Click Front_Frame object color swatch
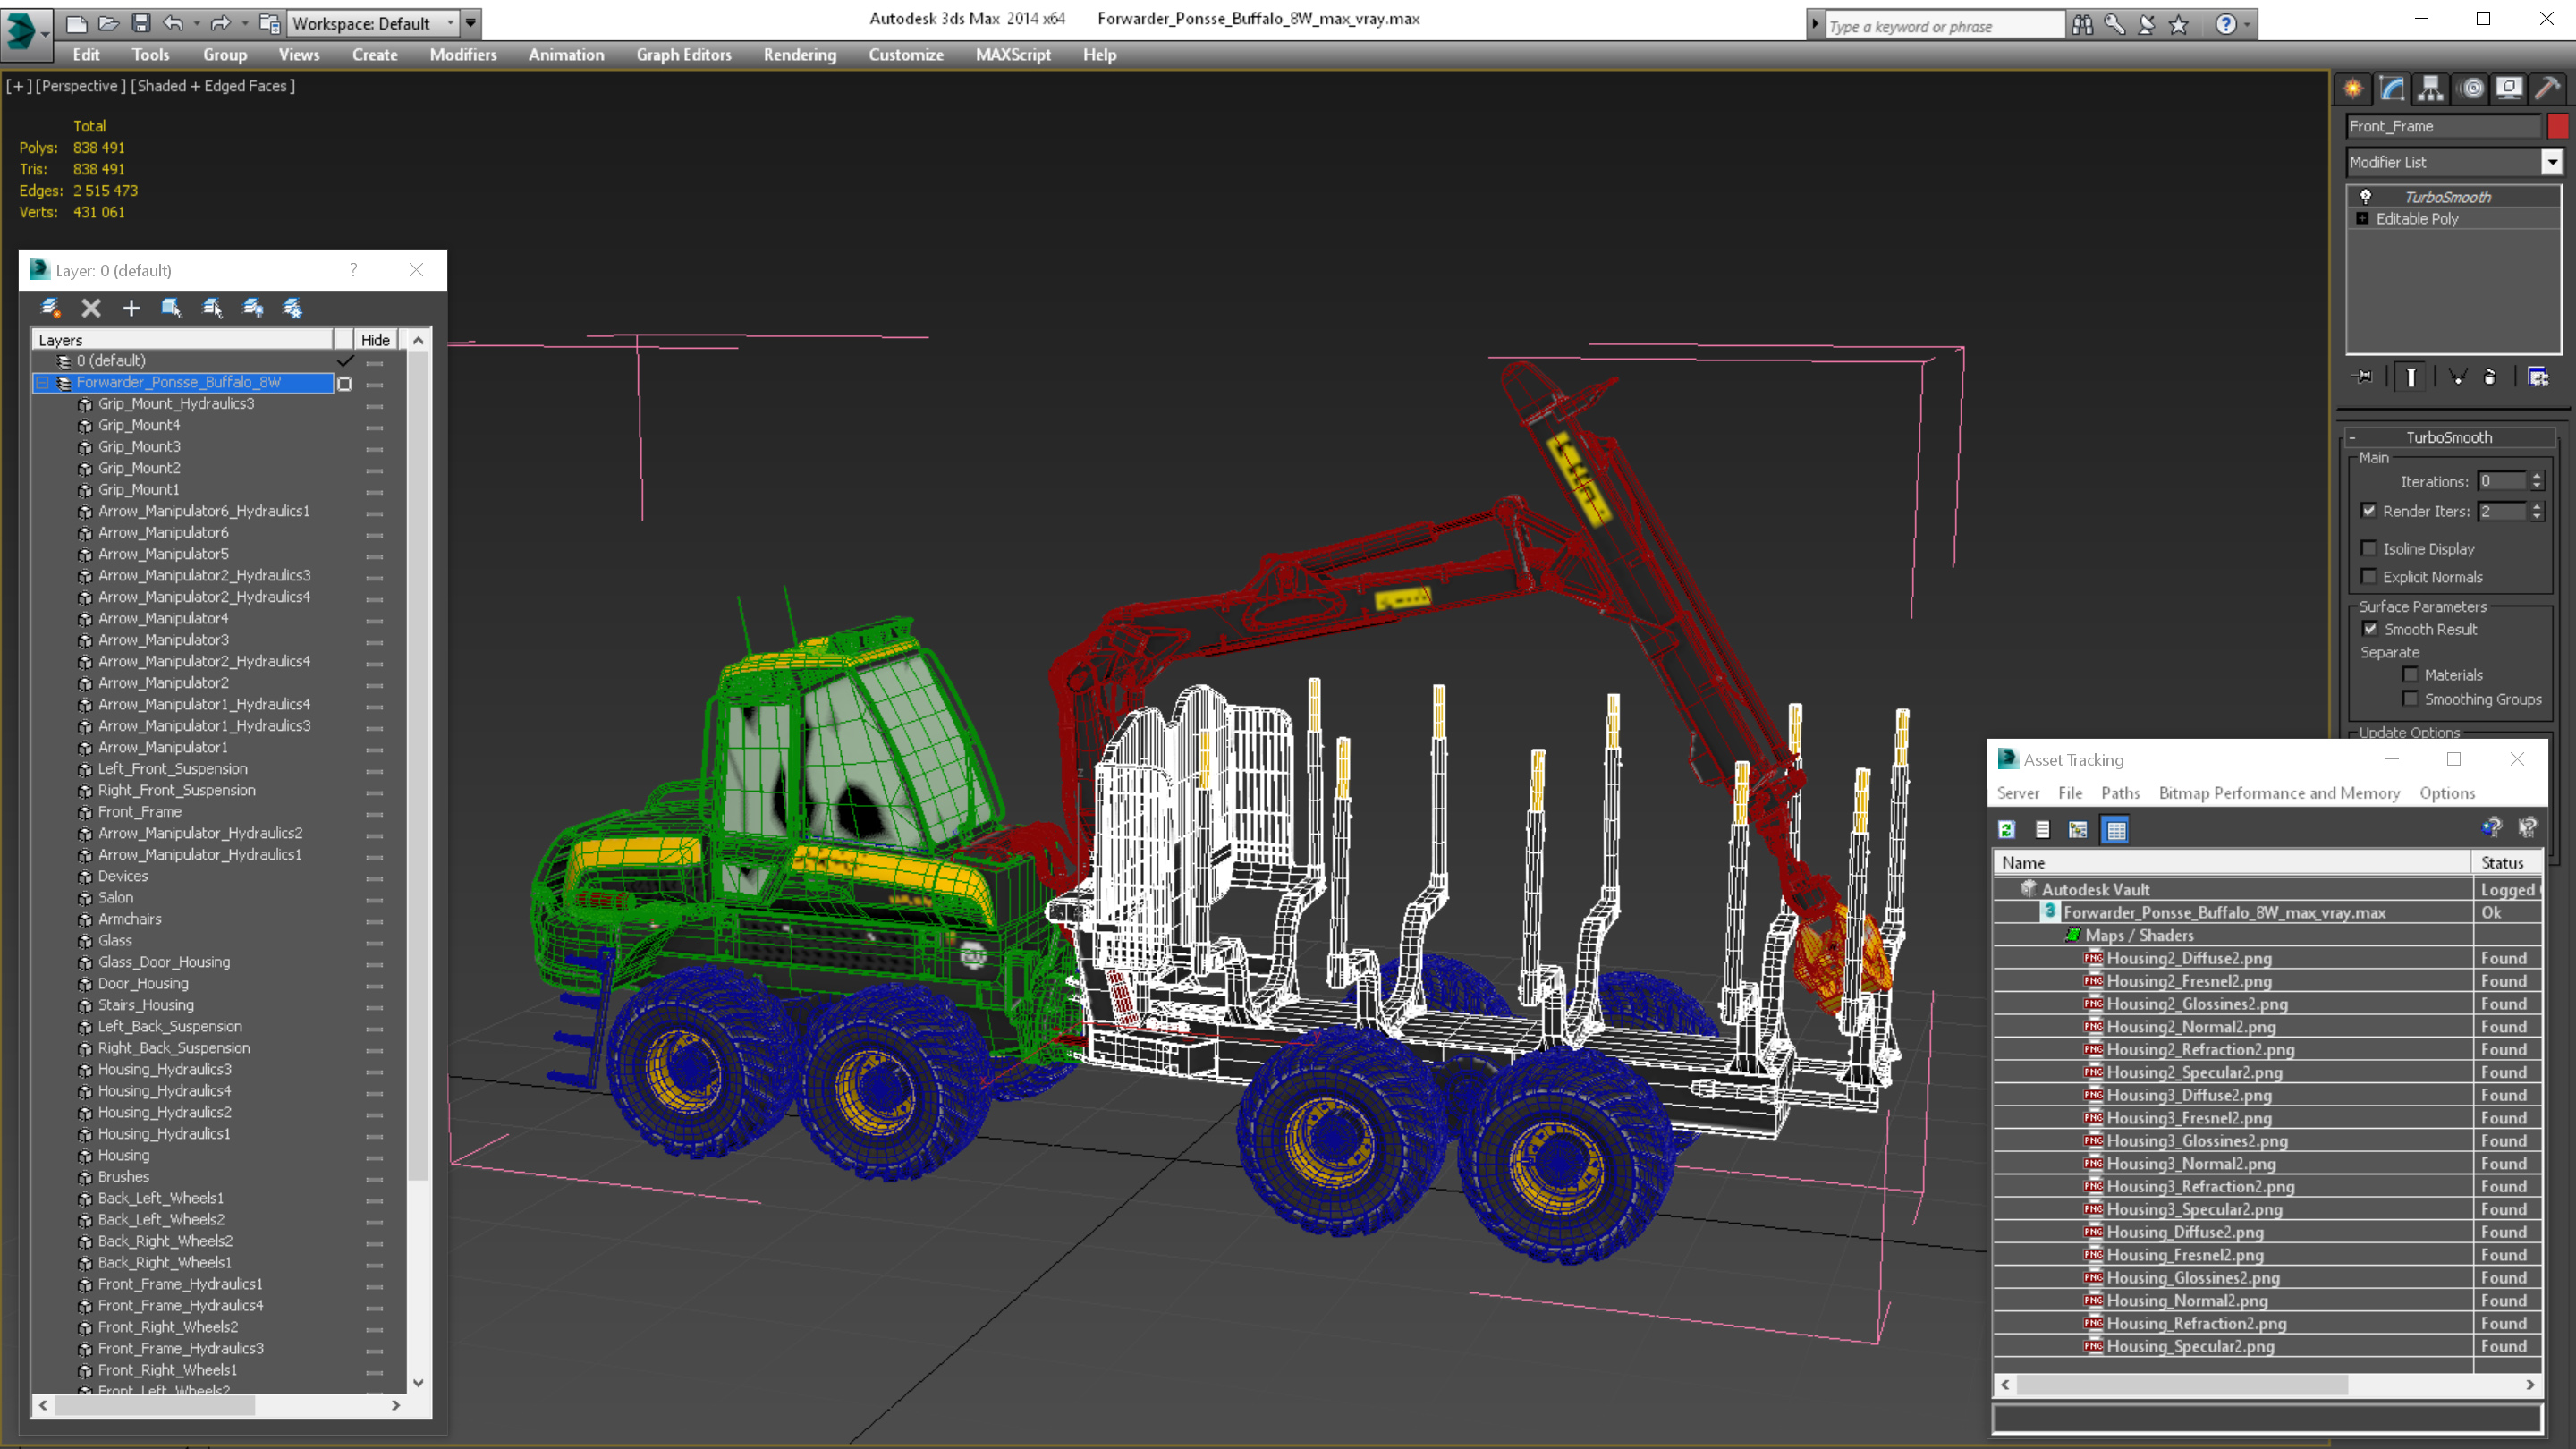This screenshot has width=2576, height=1449. coord(2557,126)
